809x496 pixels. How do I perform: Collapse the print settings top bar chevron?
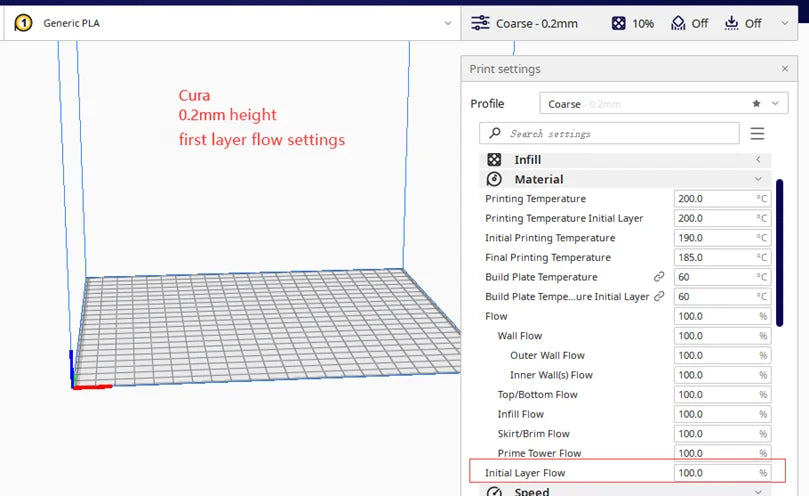click(786, 23)
